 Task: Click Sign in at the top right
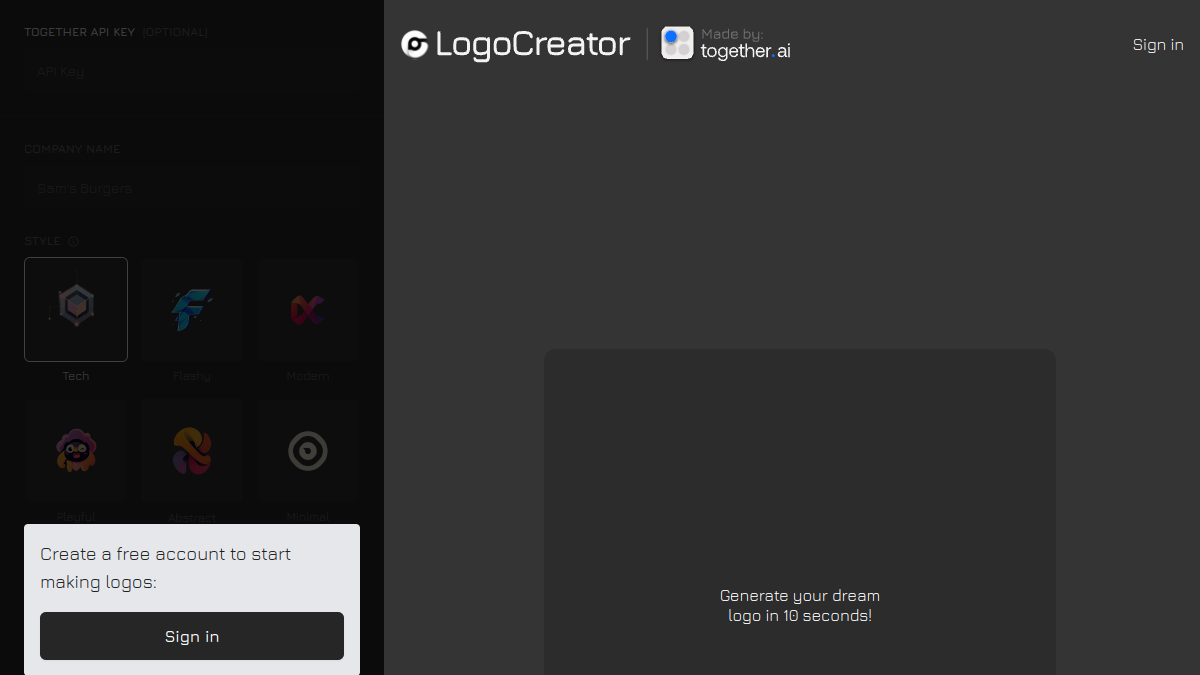(1158, 44)
